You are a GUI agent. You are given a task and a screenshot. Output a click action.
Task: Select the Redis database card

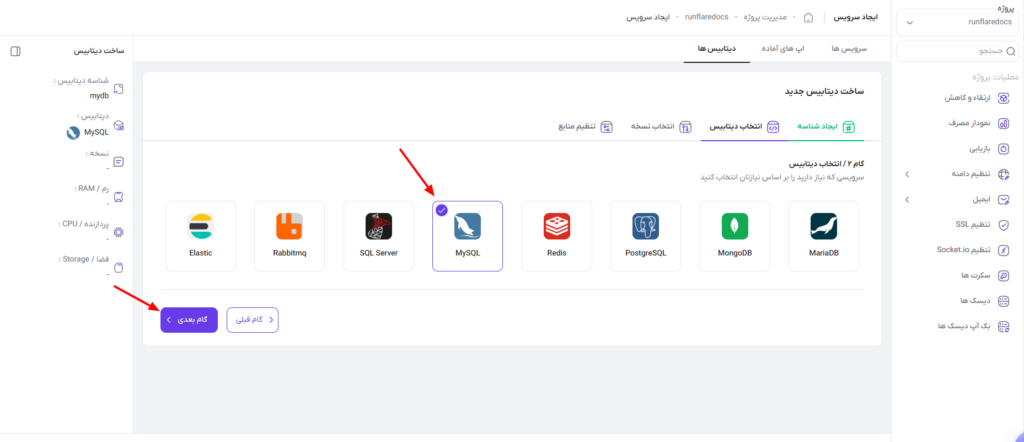[x=556, y=236]
